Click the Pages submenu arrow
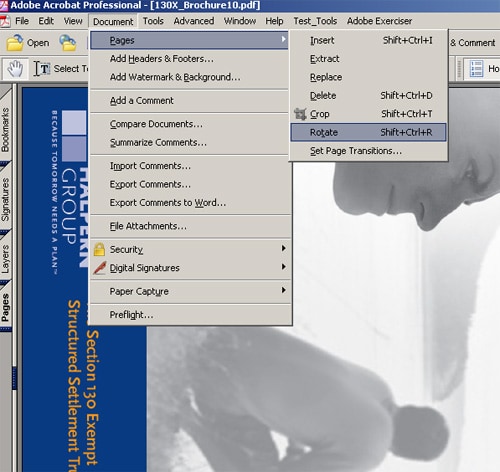 pyautogui.click(x=283, y=39)
